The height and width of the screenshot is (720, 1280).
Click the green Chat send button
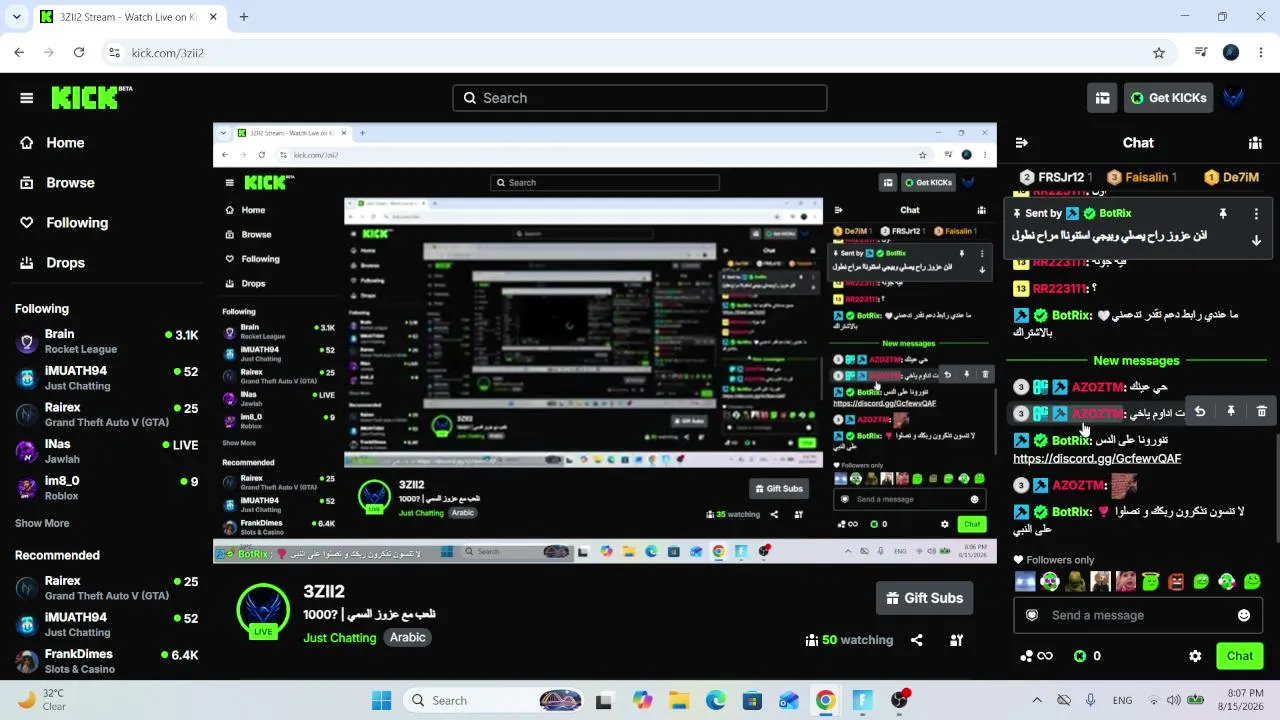pyautogui.click(x=1240, y=656)
